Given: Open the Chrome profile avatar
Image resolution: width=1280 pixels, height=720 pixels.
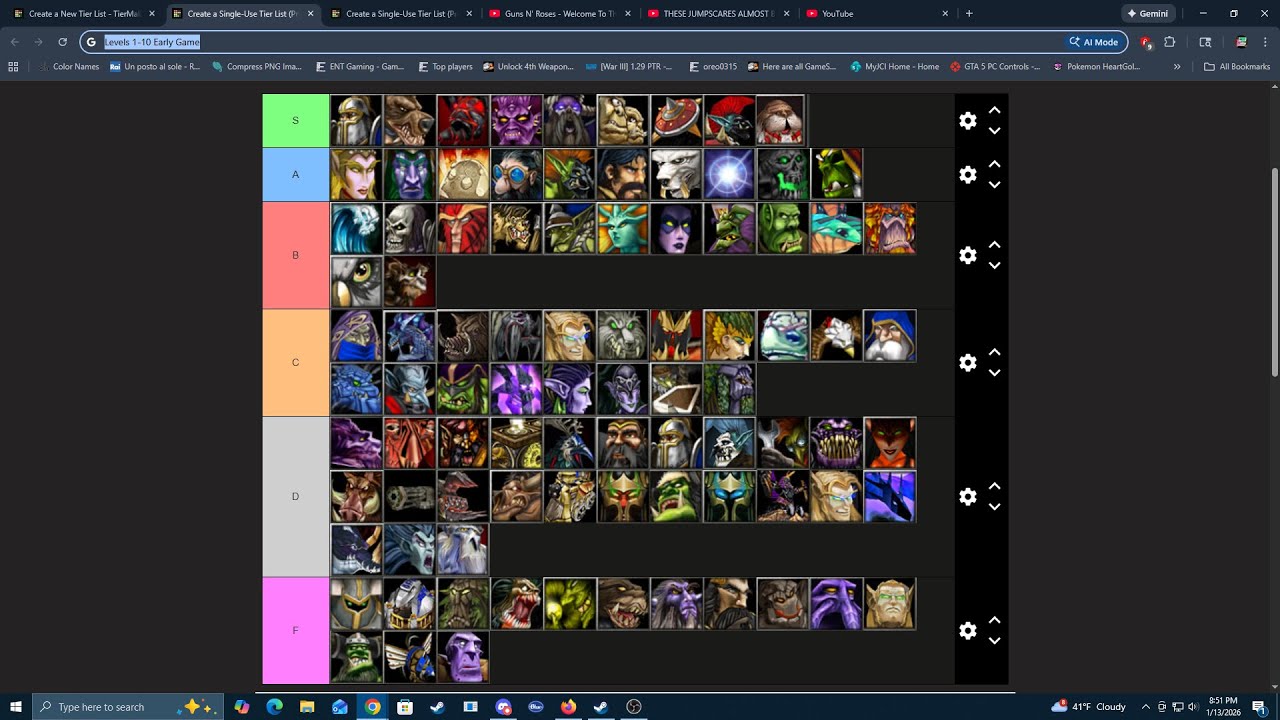Looking at the screenshot, I should pos(1241,42).
